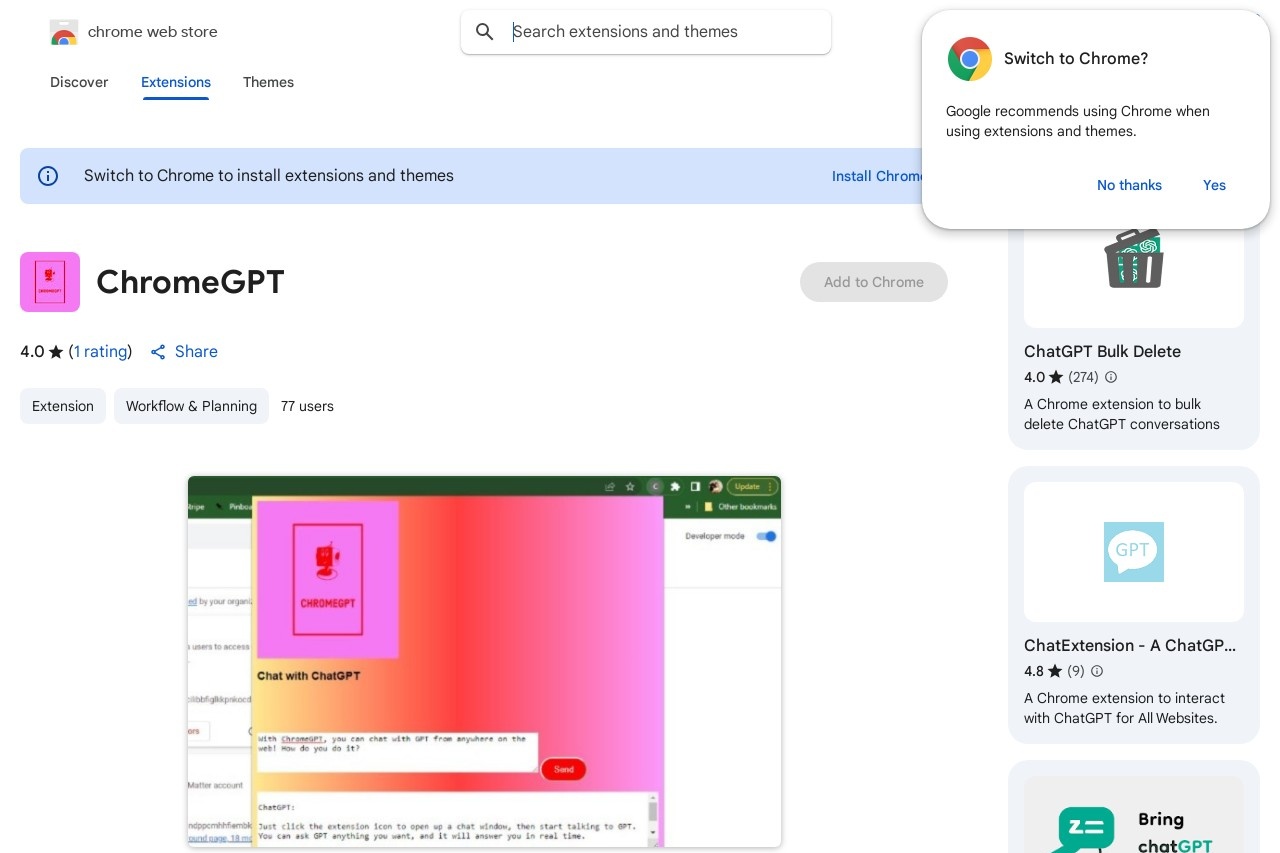Click the Install Chrome link in banner

(878, 176)
